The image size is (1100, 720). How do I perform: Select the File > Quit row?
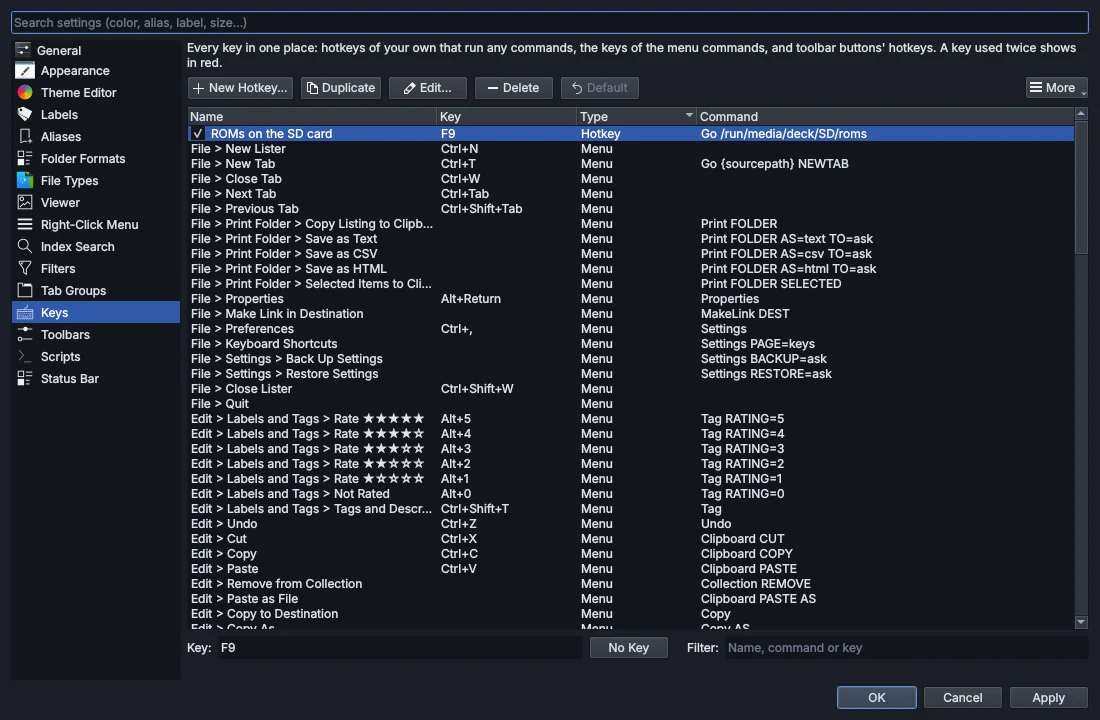[x=631, y=404]
